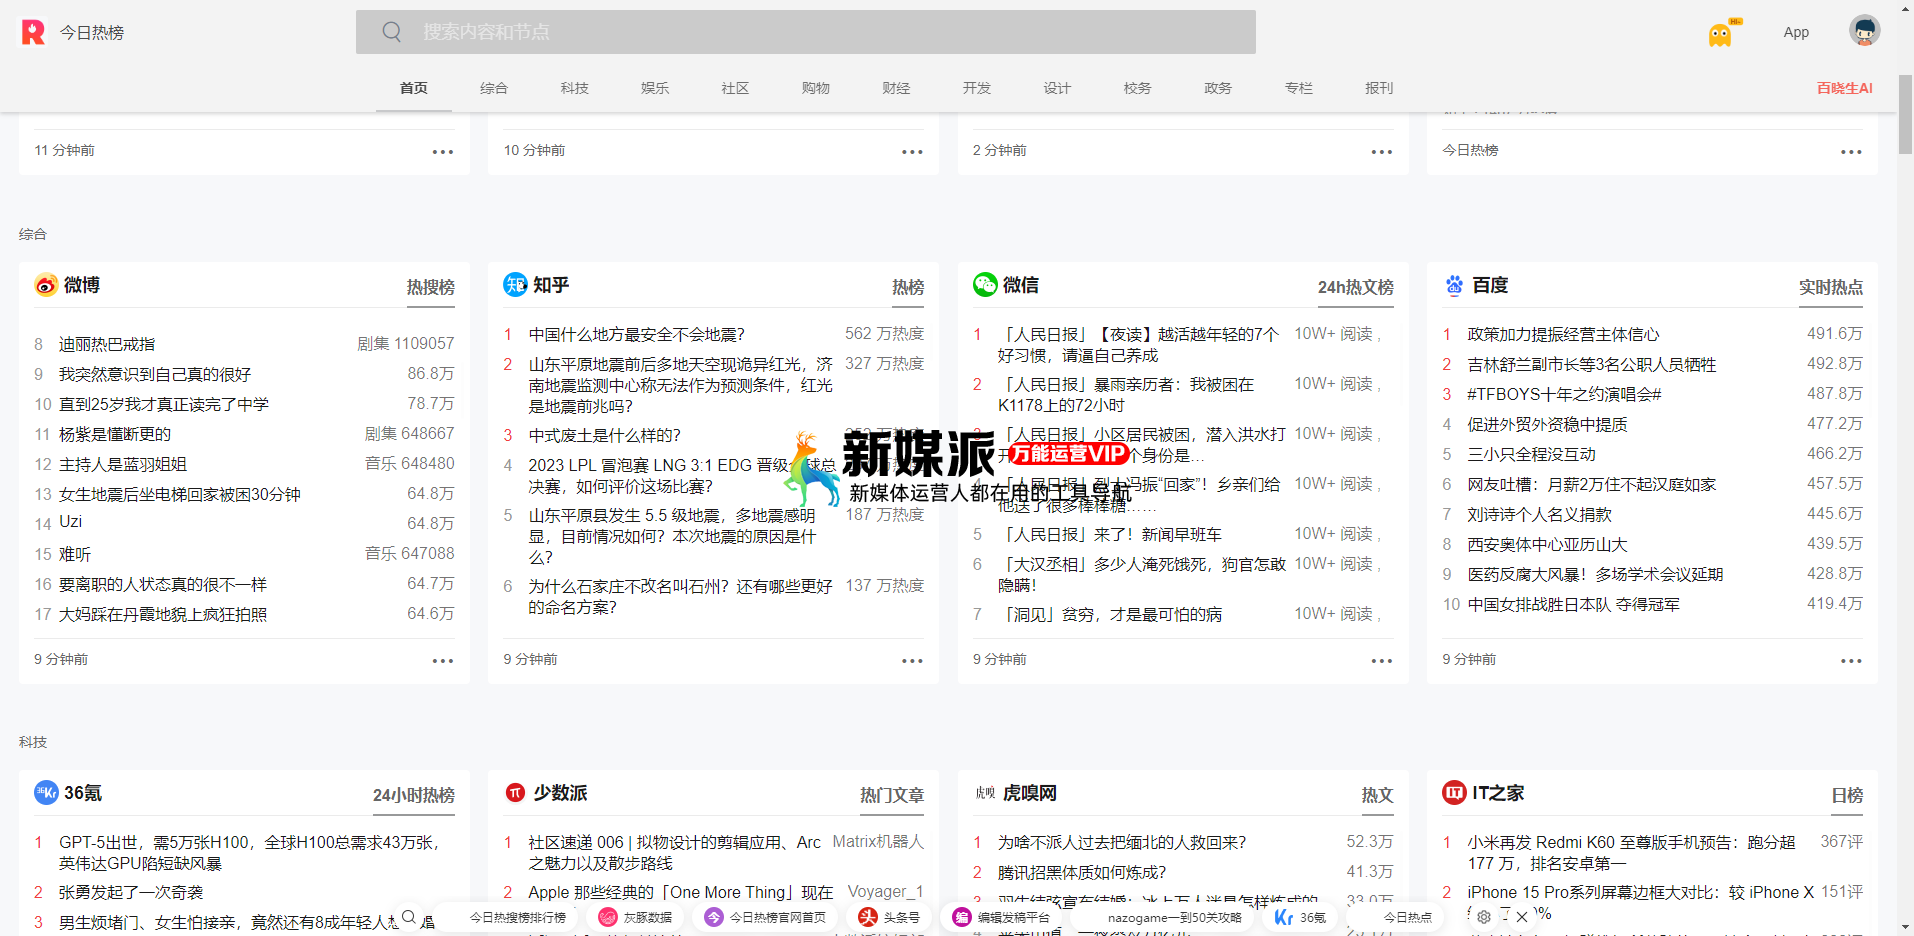The width and height of the screenshot is (1914, 936).
Task: Switch to the 社区 tab
Action: 735,88
